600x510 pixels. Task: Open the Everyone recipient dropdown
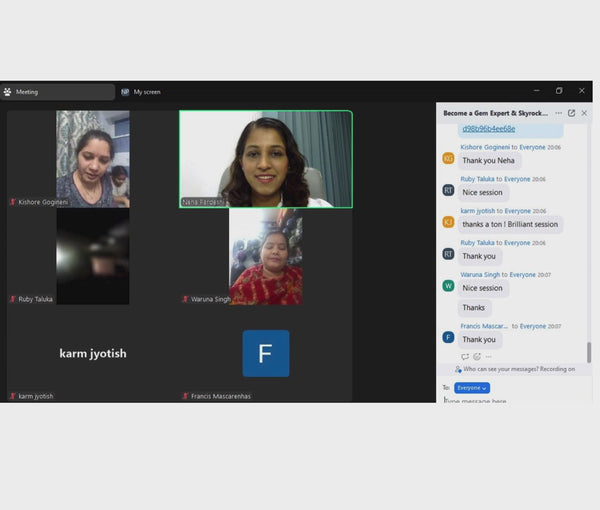tap(472, 388)
